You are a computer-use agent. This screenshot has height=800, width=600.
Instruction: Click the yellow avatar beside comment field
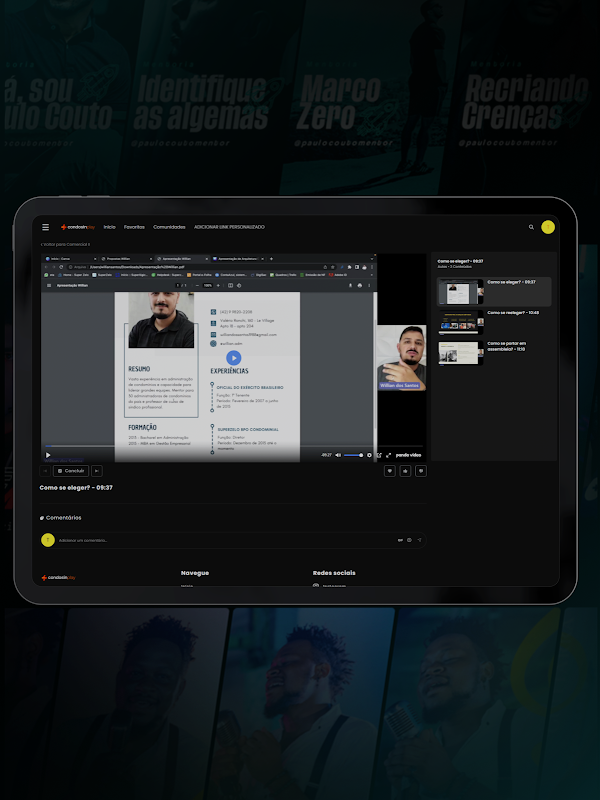(48, 540)
